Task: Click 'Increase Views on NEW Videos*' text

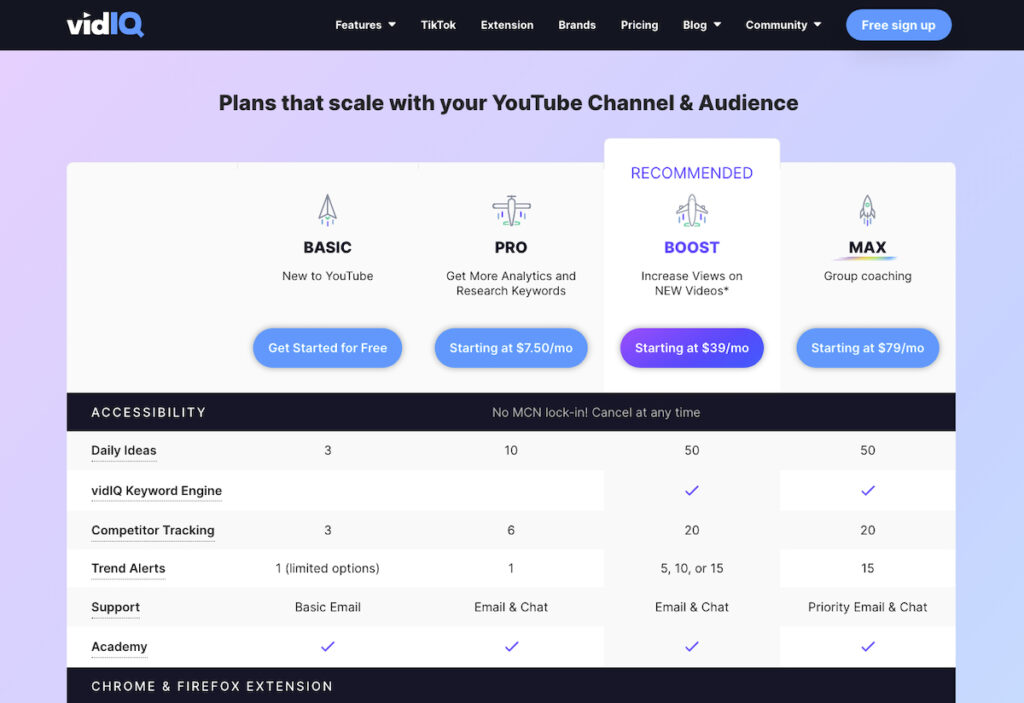Action: 692,283
